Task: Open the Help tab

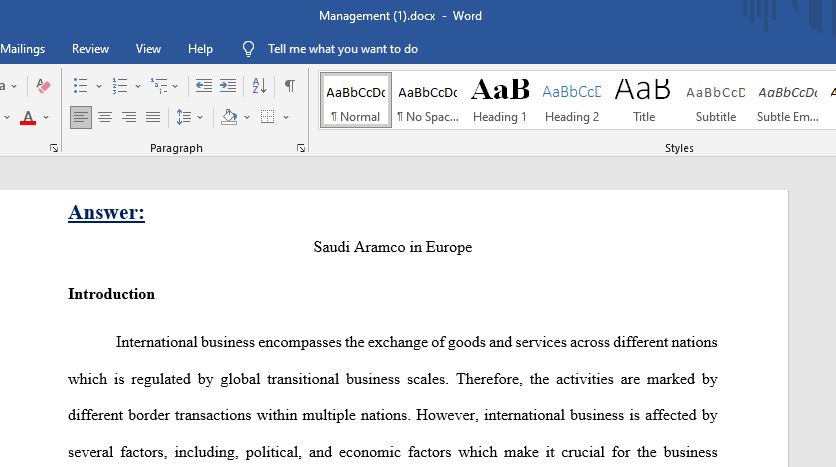Action: 200,49
